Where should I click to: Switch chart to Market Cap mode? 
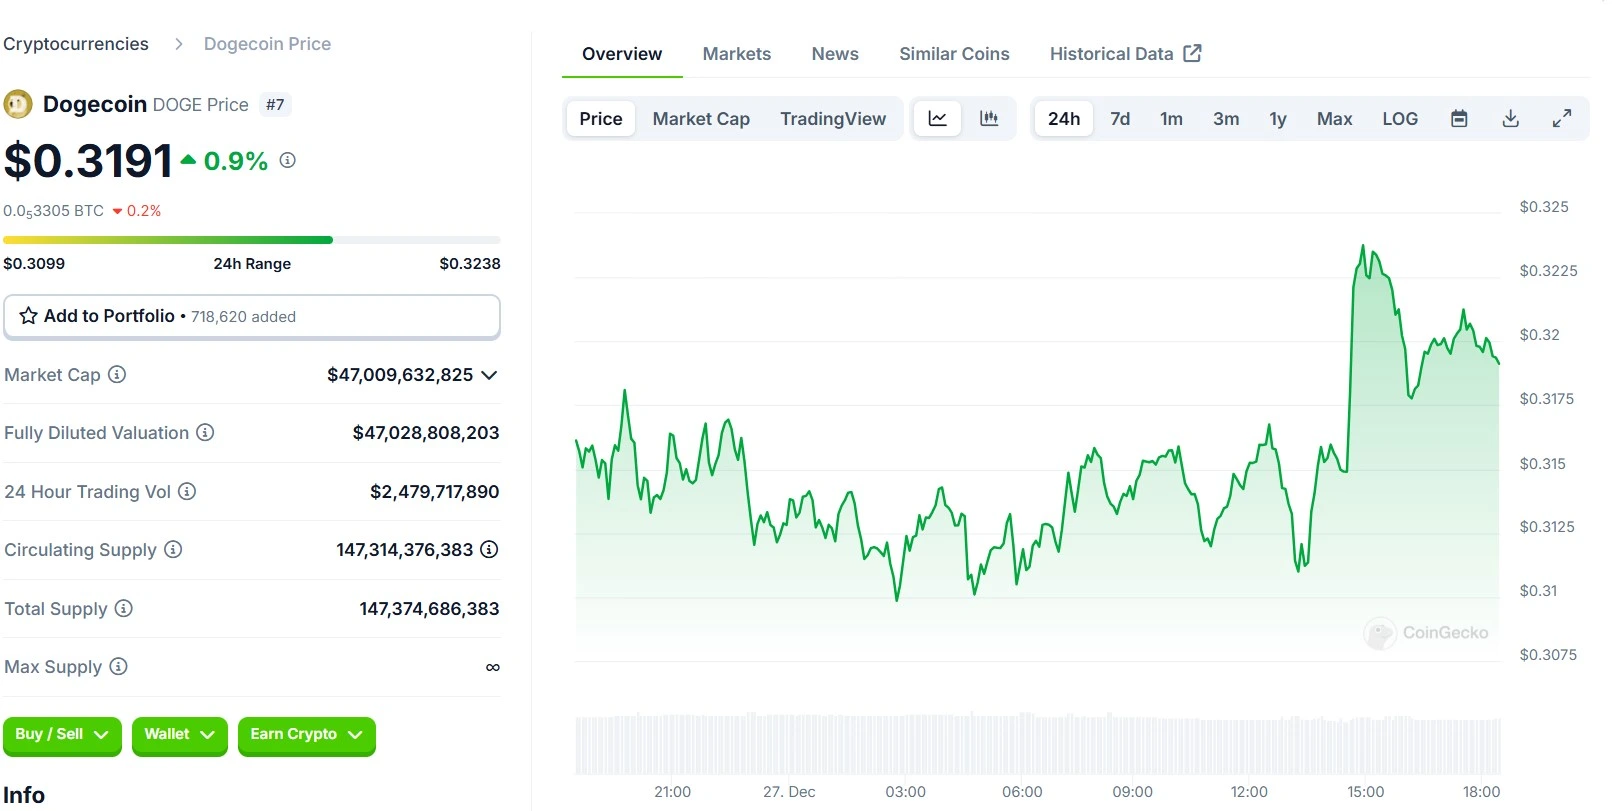pyautogui.click(x=700, y=119)
